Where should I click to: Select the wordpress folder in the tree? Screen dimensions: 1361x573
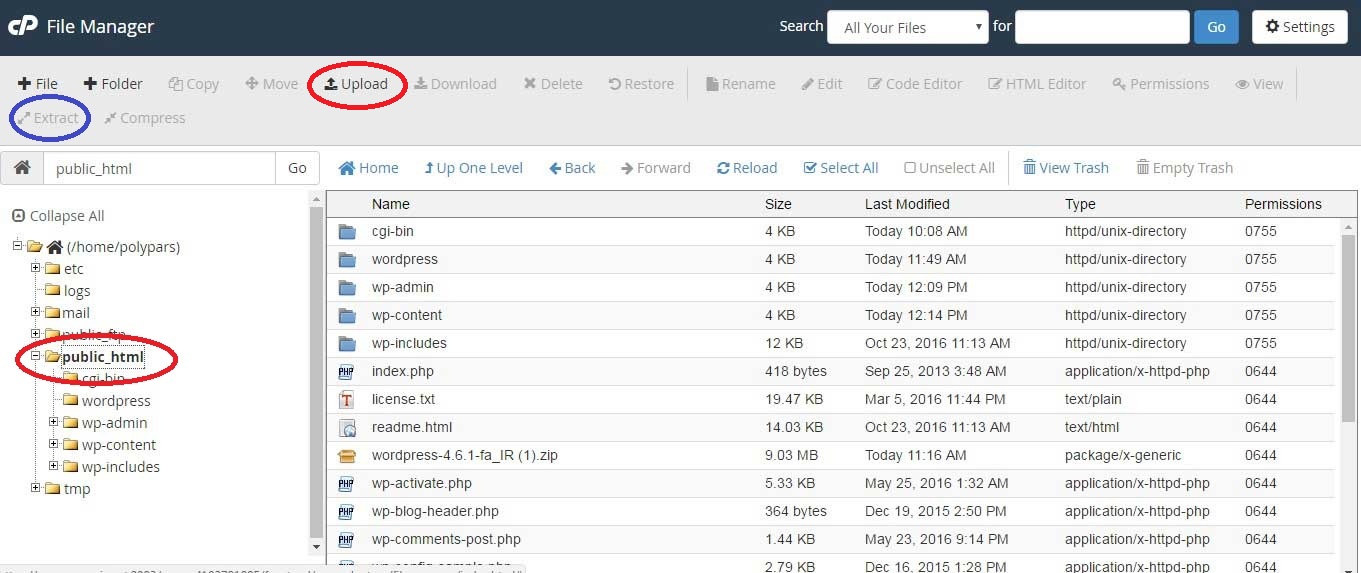(116, 401)
